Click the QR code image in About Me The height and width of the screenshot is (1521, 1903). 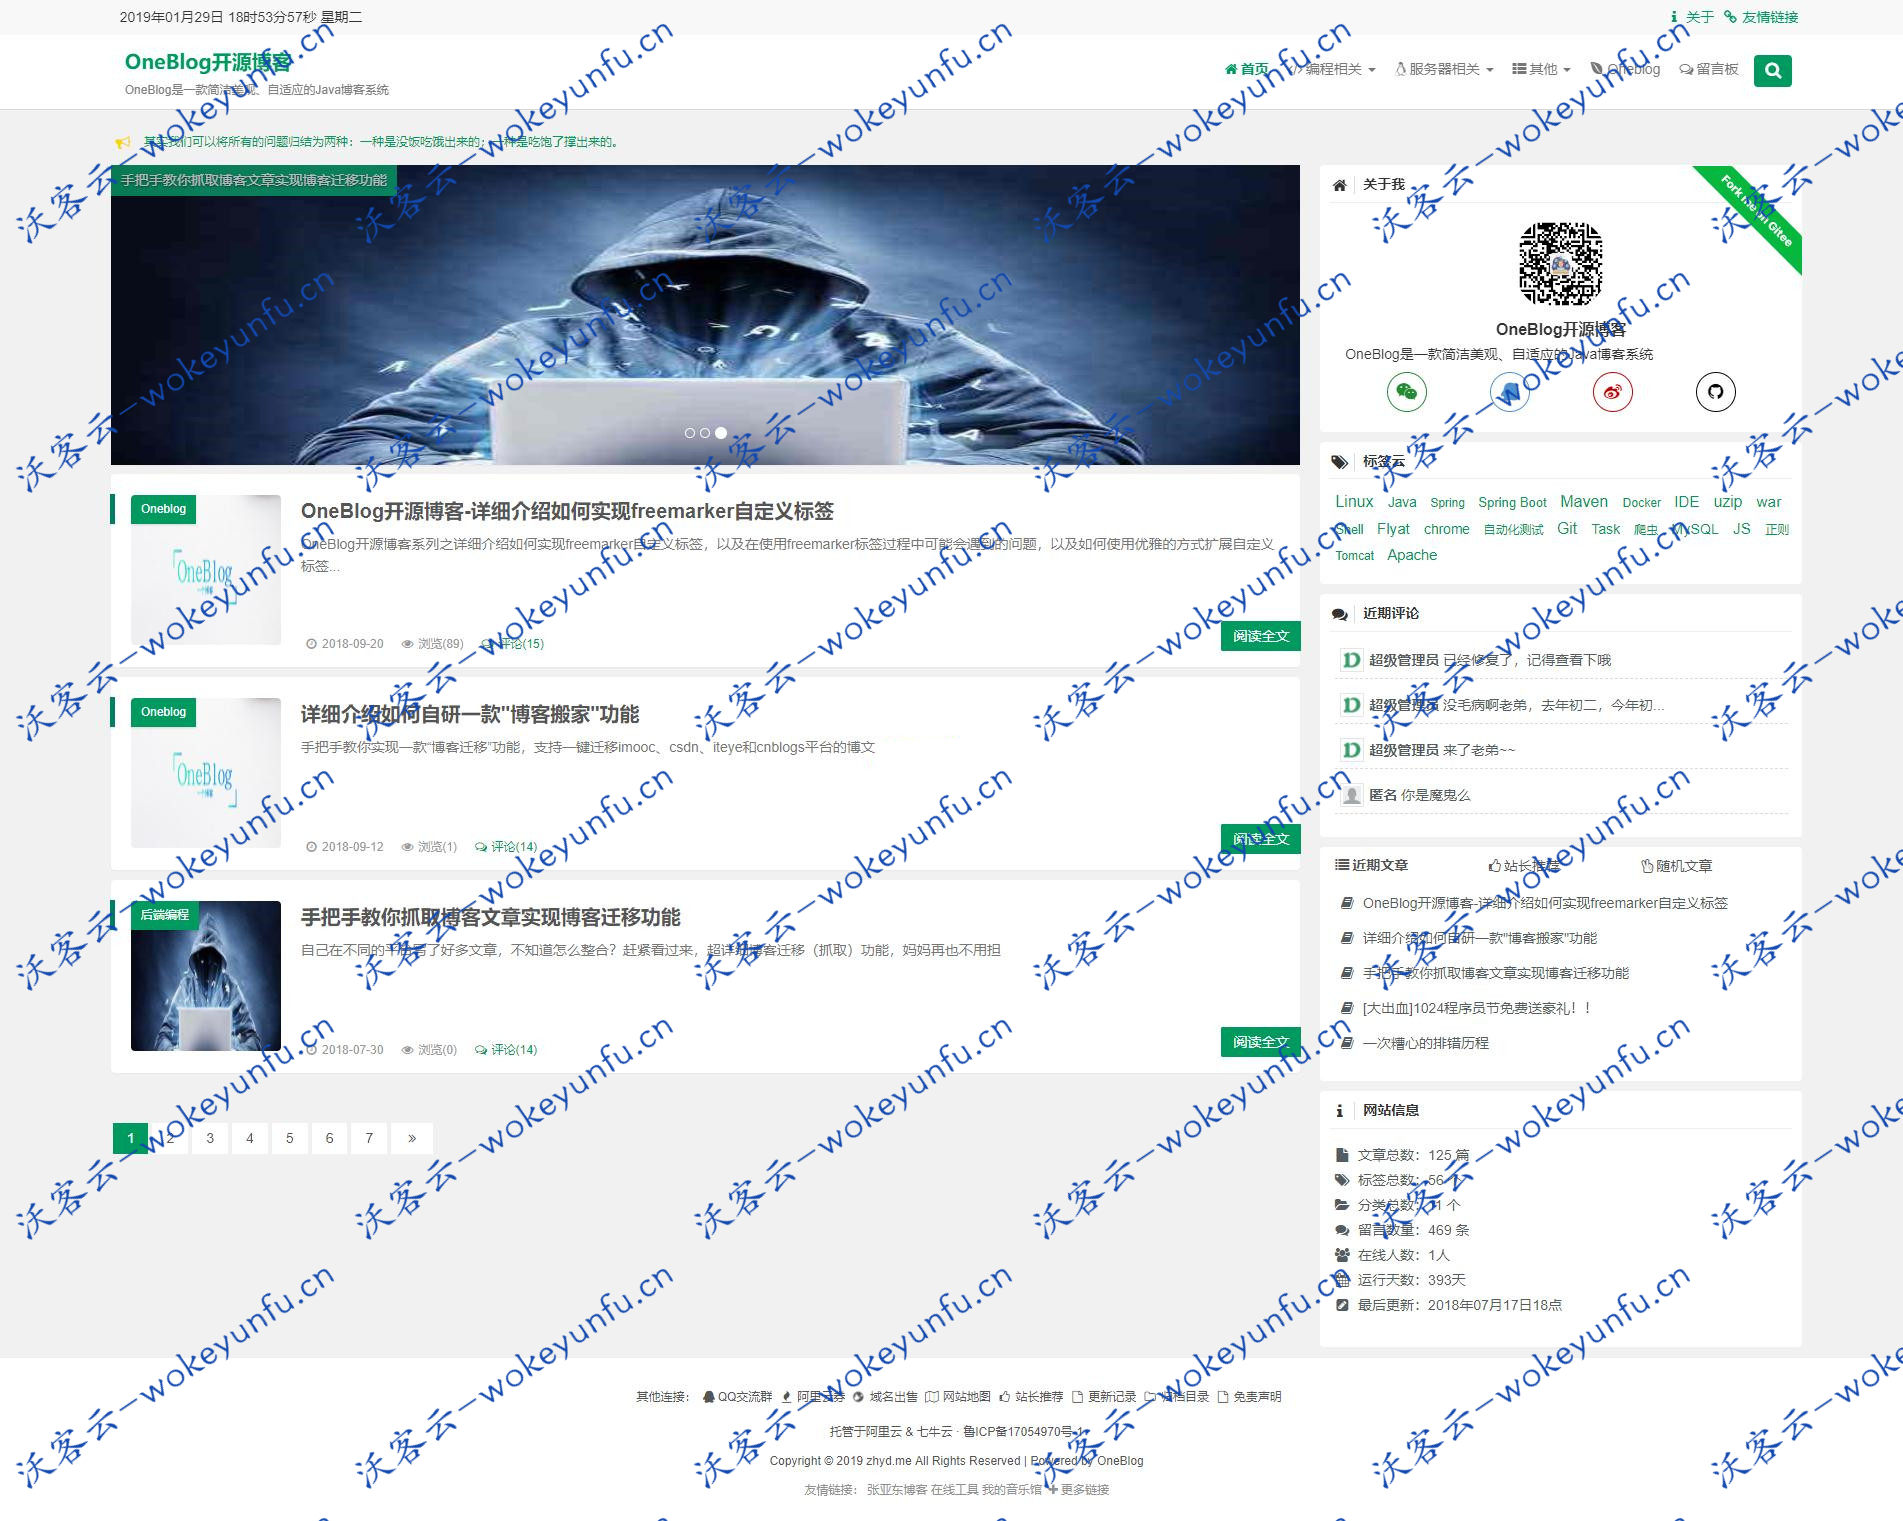point(1560,264)
